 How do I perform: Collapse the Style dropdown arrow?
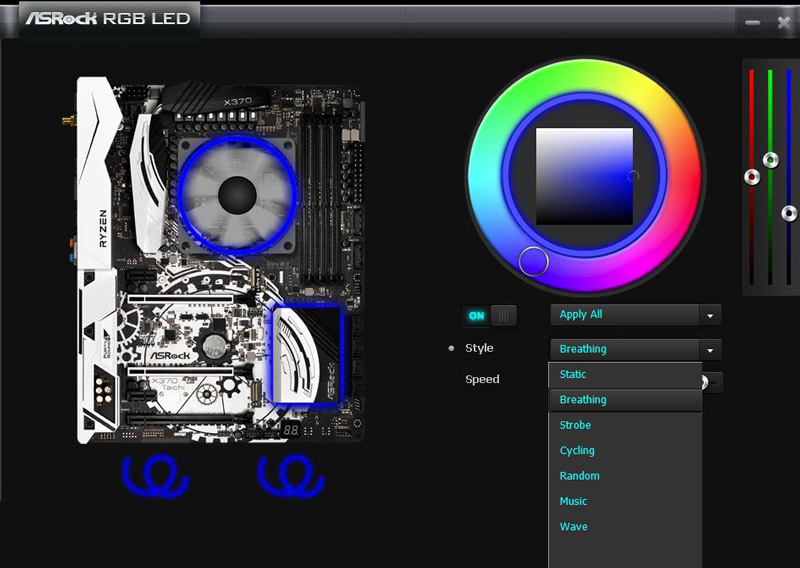coord(710,350)
